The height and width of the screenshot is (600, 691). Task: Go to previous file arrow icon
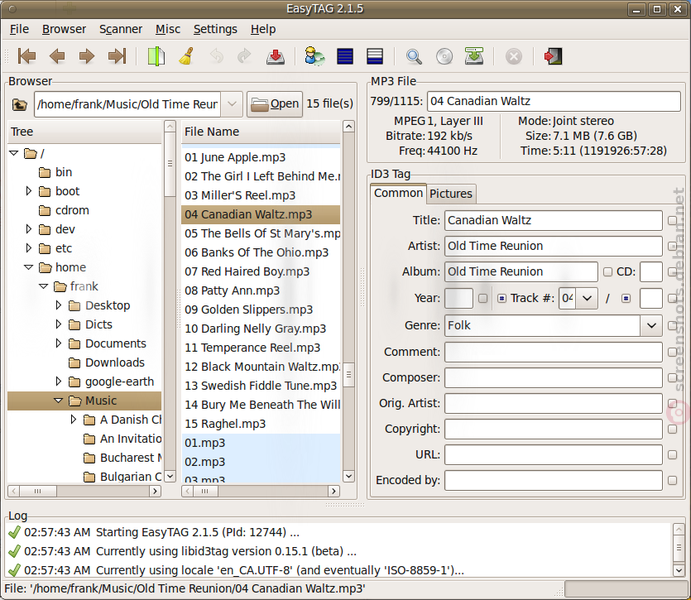[x=57, y=56]
